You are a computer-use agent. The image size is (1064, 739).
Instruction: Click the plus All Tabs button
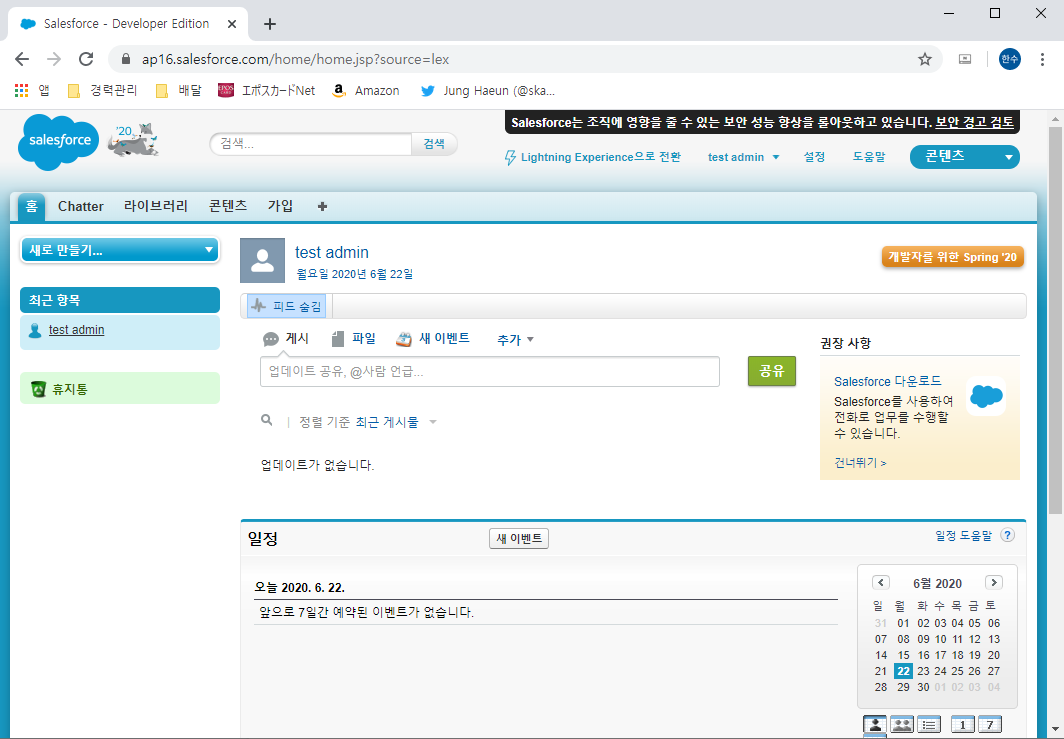(x=322, y=206)
